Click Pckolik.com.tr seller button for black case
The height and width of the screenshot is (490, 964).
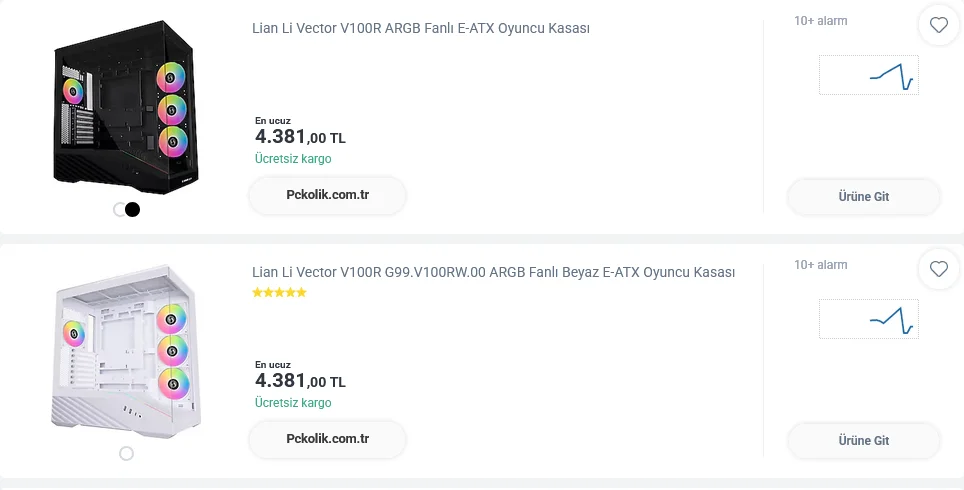click(327, 195)
